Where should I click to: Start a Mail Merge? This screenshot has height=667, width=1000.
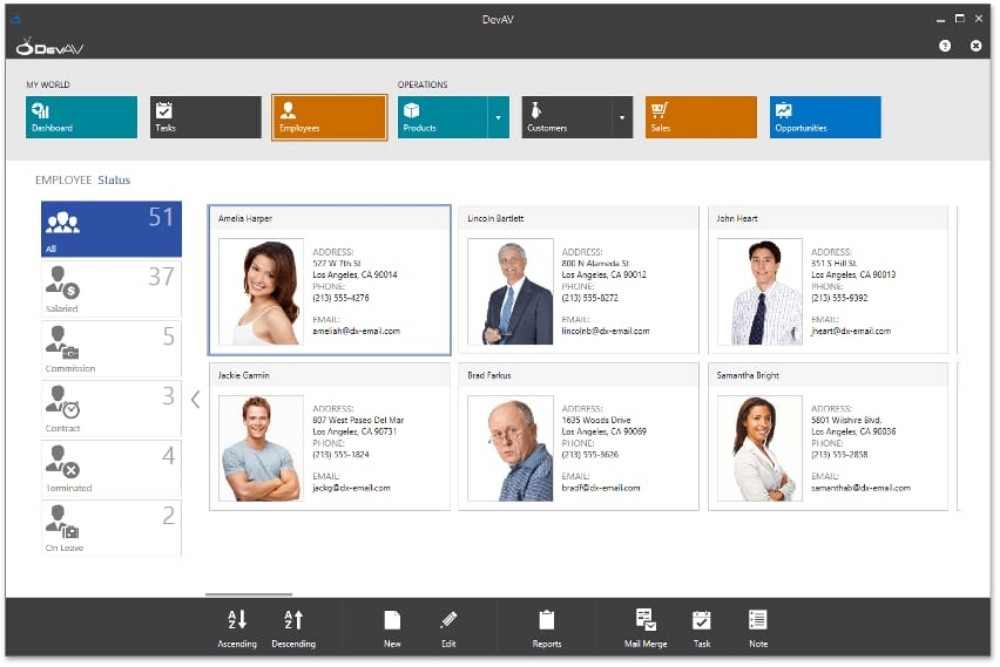point(645,620)
